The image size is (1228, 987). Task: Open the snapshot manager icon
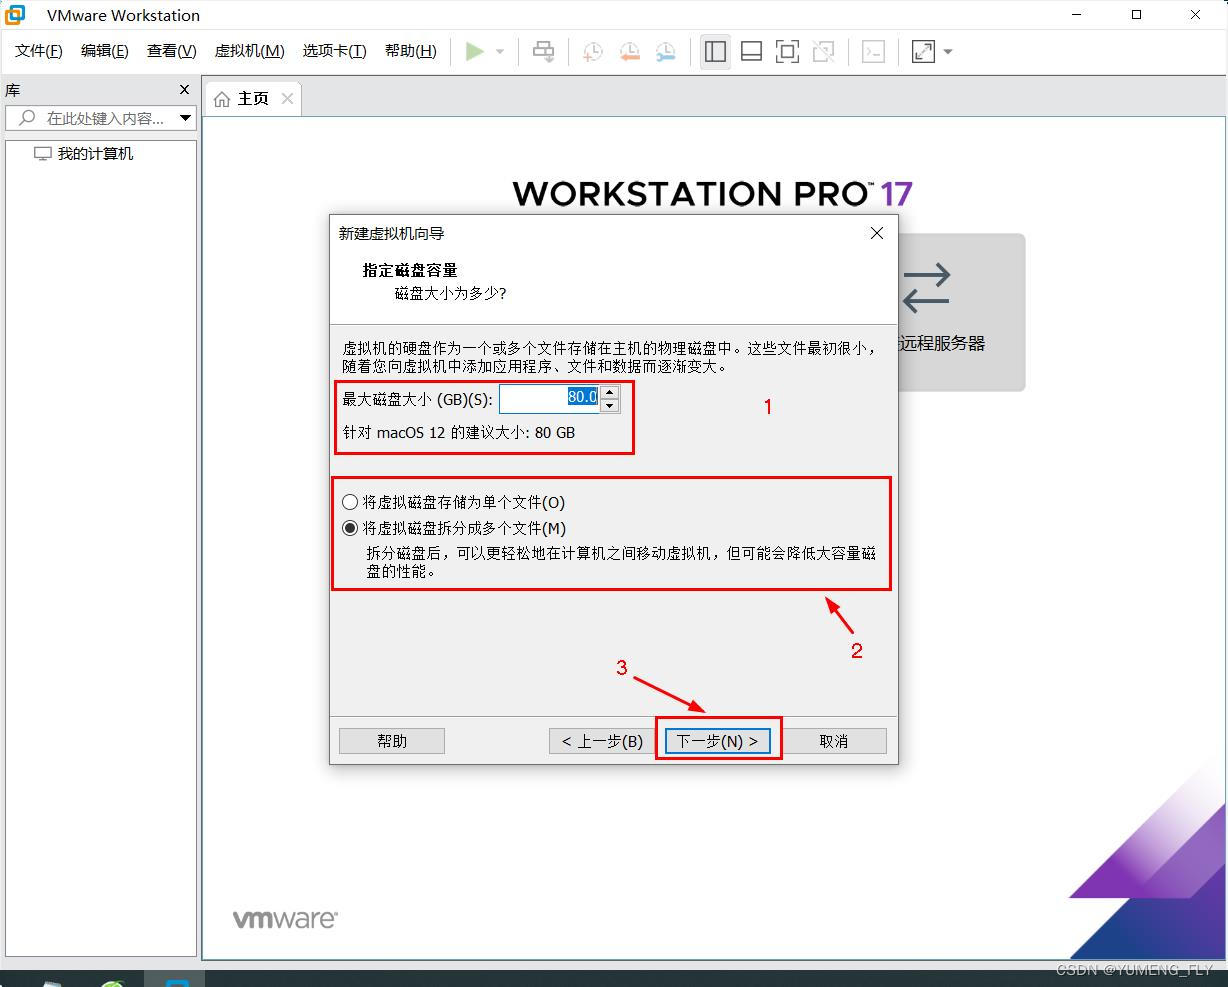(x=665, y=51)
